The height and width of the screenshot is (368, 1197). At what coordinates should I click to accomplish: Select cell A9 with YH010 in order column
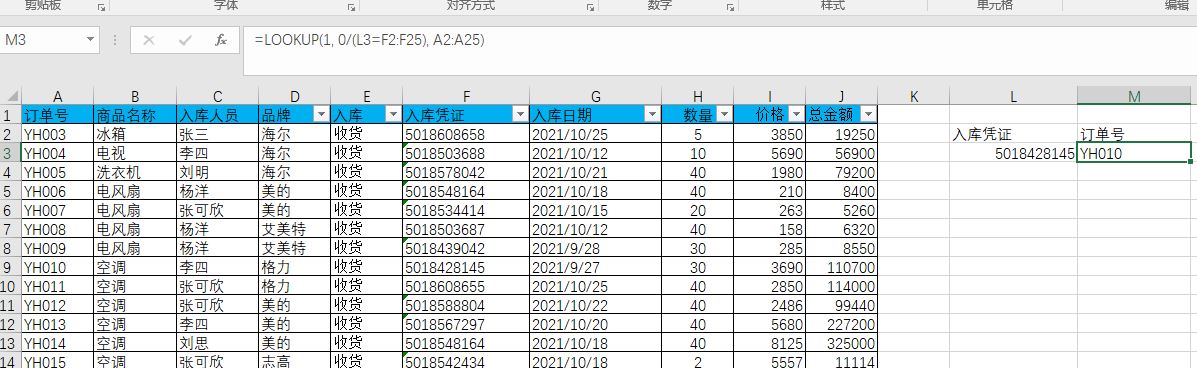(x=57, y=267)
